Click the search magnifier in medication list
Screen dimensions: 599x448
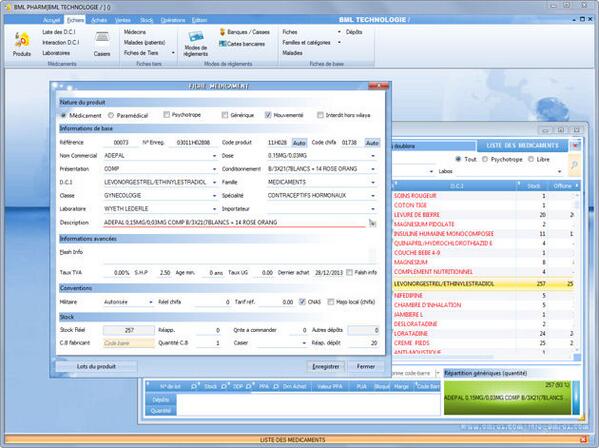574,165
